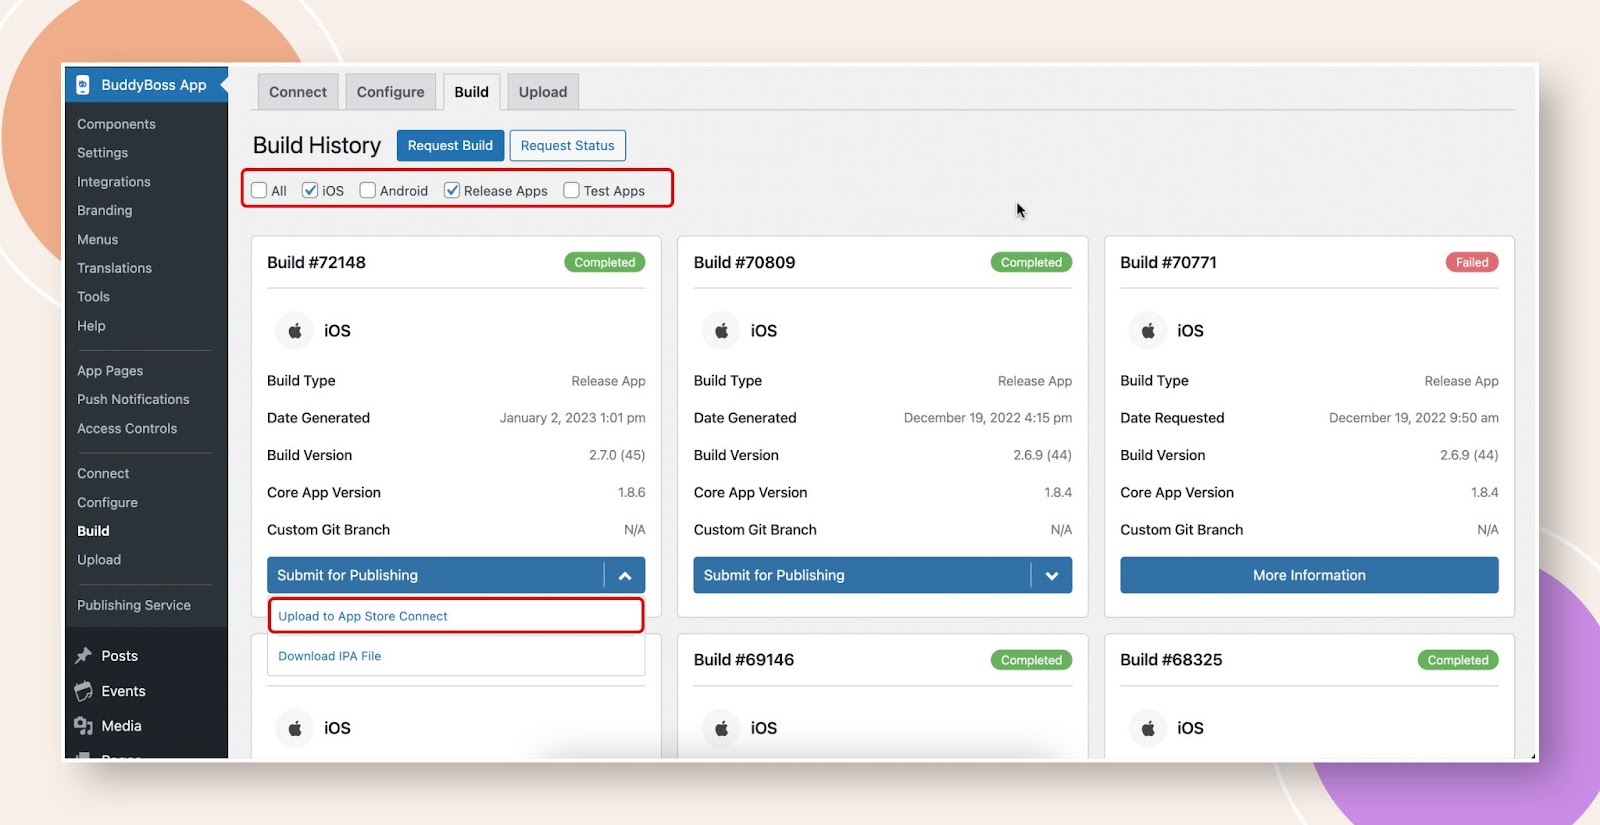Click Apple icon in Build #69146 card

pyautogui.click(x=722, y=728)
